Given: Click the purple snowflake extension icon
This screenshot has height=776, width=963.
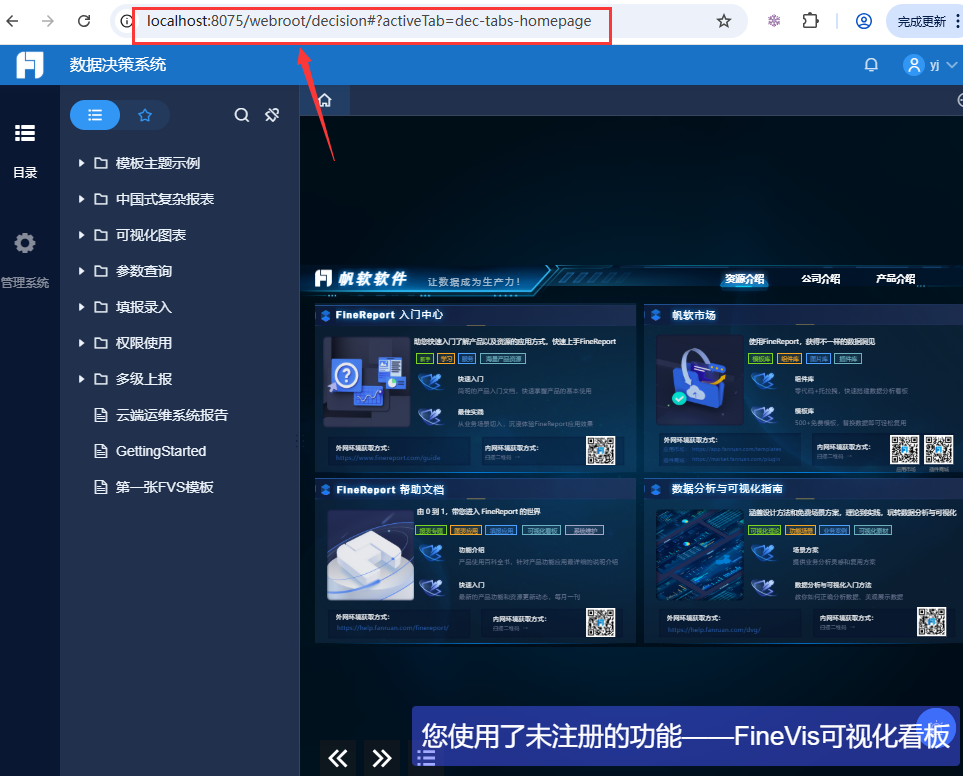Looking at the screenshot, I should click(x=774, y=21).
